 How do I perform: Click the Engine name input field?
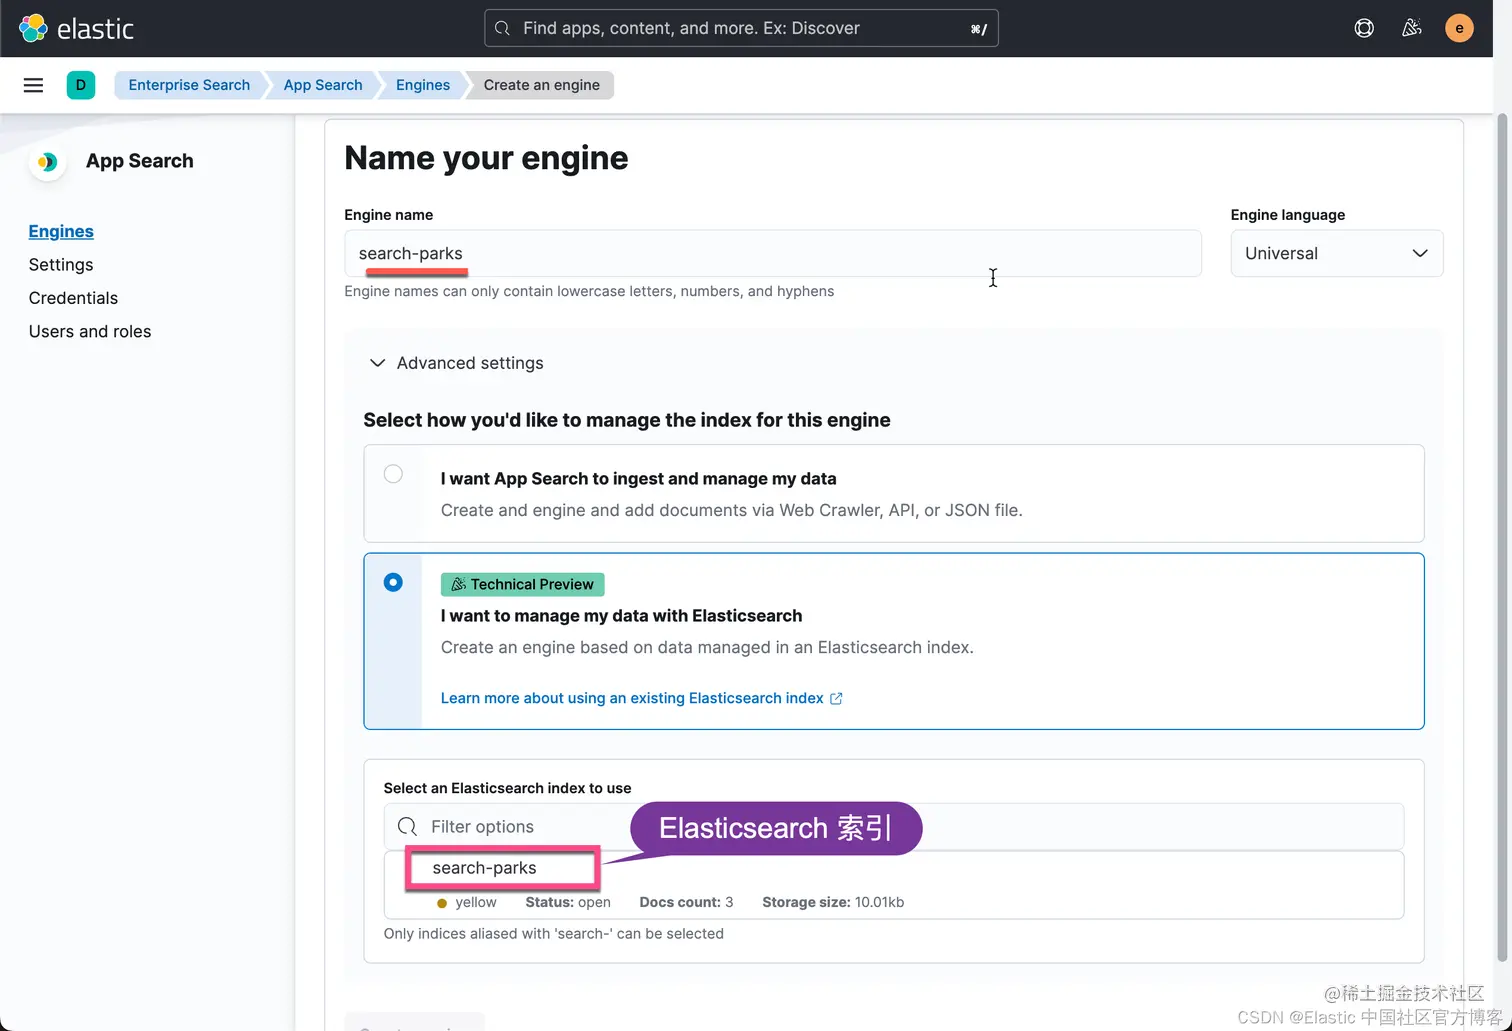(773, 253)
